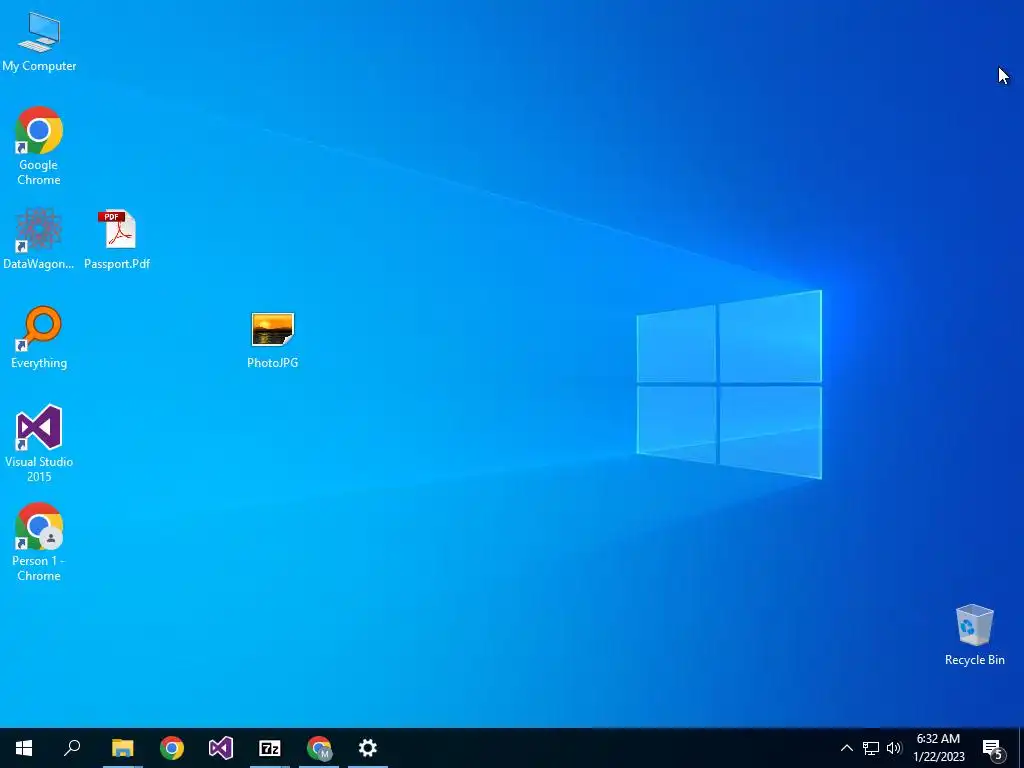1024x768 pixels.
Task: Open Visual Studio from the taskbar
Action: click(x=221, y=748)
